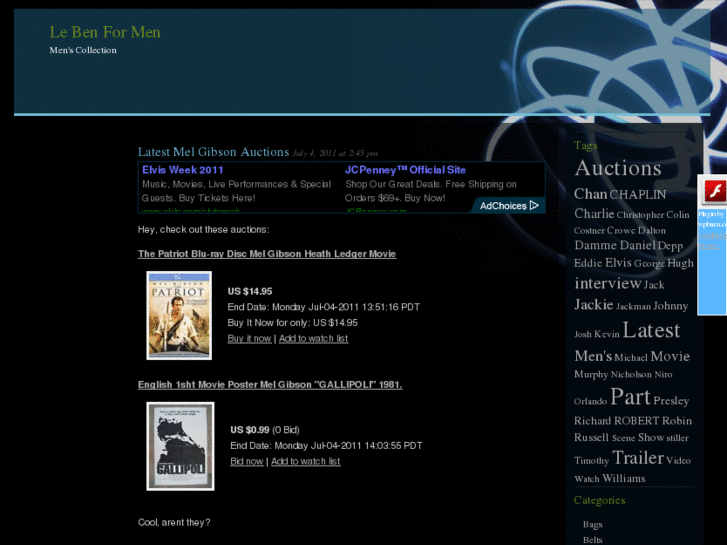
Task: Click the AdChoices triangle icon
Action: 534,205
